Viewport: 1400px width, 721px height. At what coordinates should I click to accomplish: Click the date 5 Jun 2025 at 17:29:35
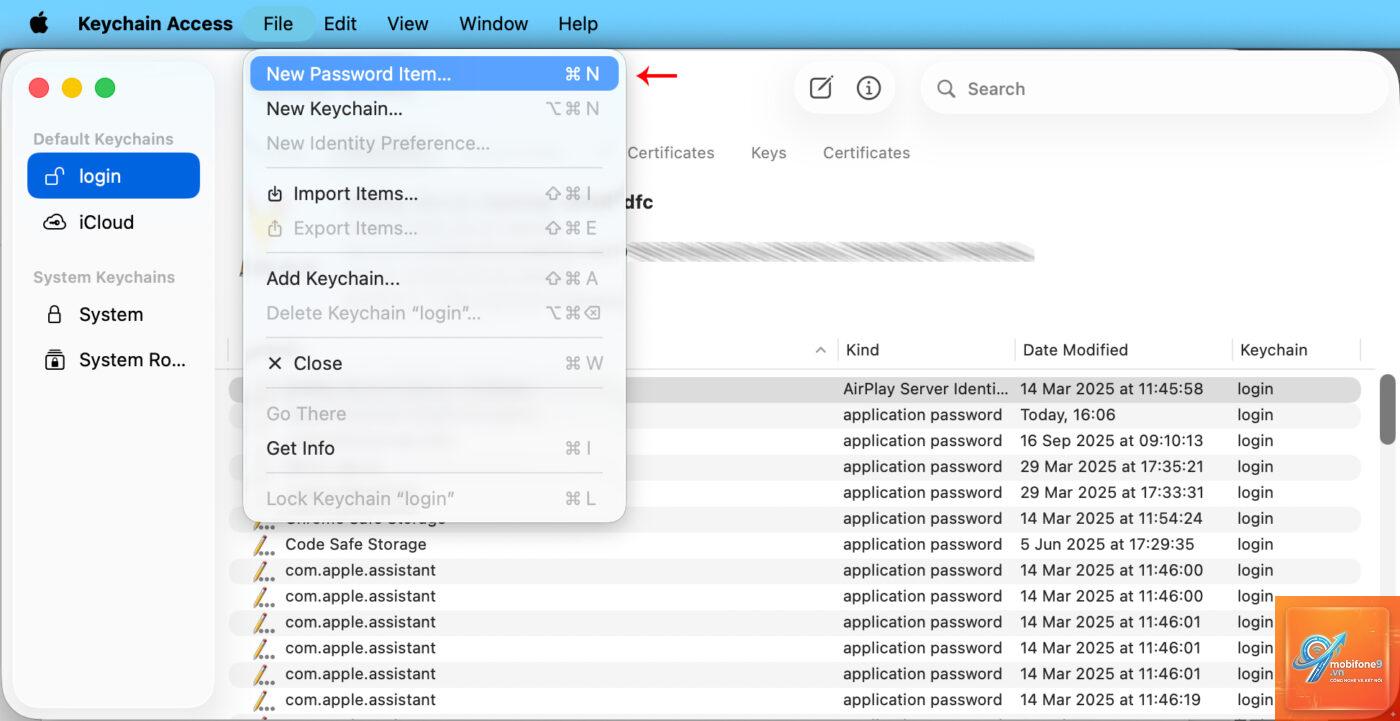(1107, 545)
